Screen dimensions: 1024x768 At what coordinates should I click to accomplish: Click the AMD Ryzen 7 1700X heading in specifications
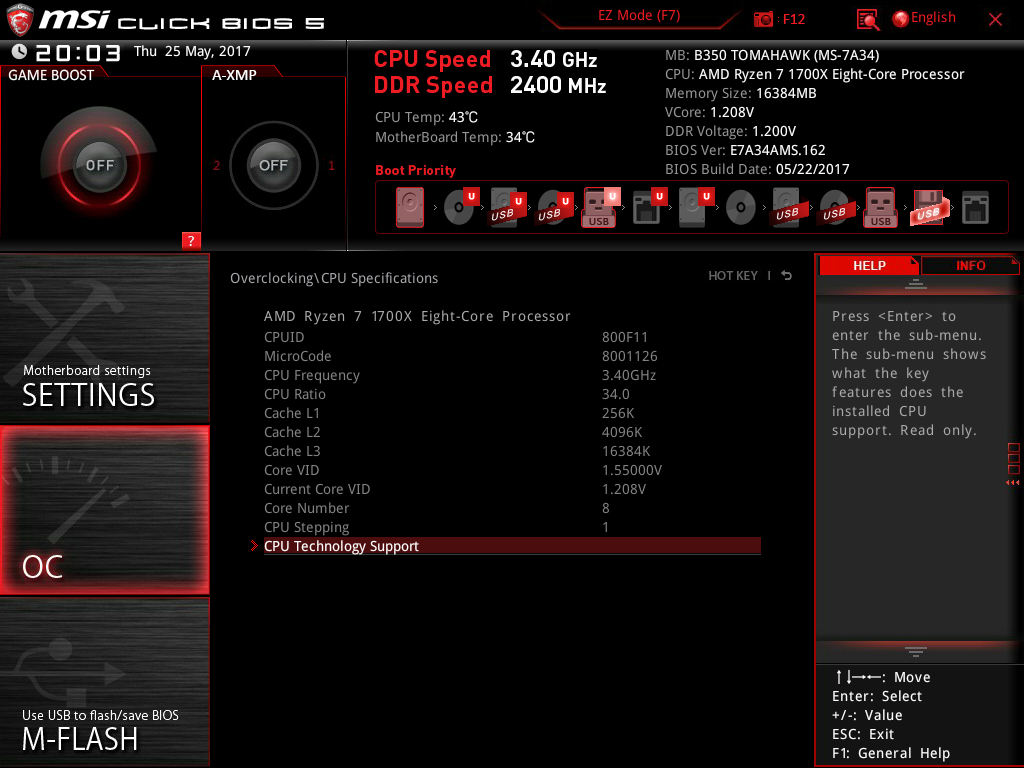pyautogui.click(x=417, y=316)
